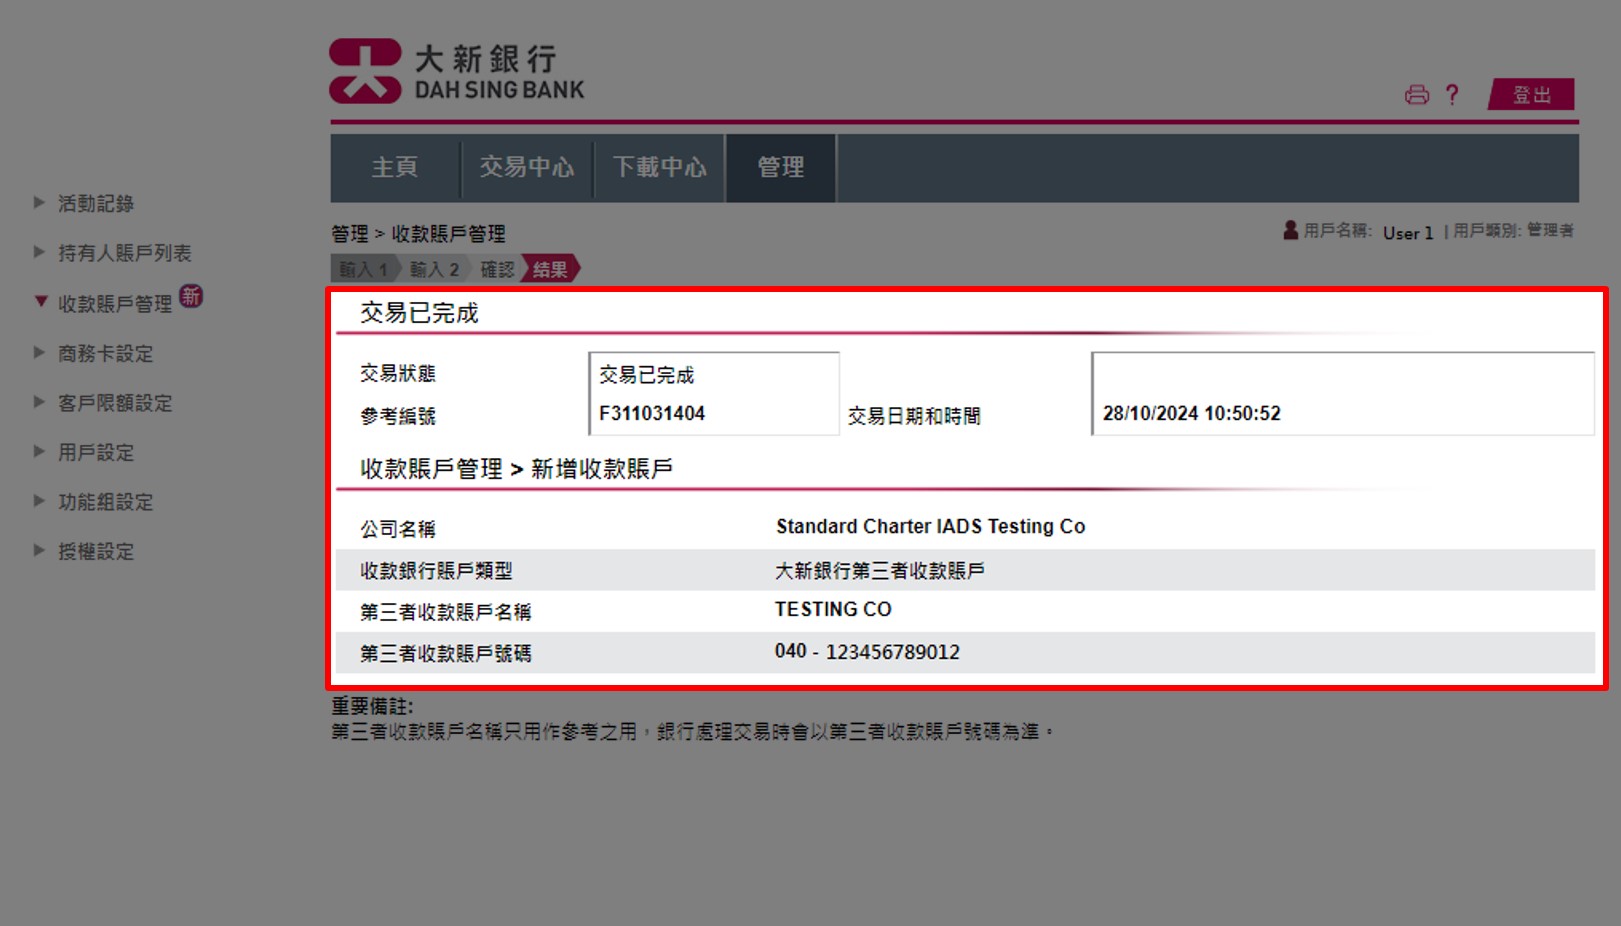1621x926 pixels.
Task: Click the 輸入 1 step indicator
Action: [x=363, y=268]
